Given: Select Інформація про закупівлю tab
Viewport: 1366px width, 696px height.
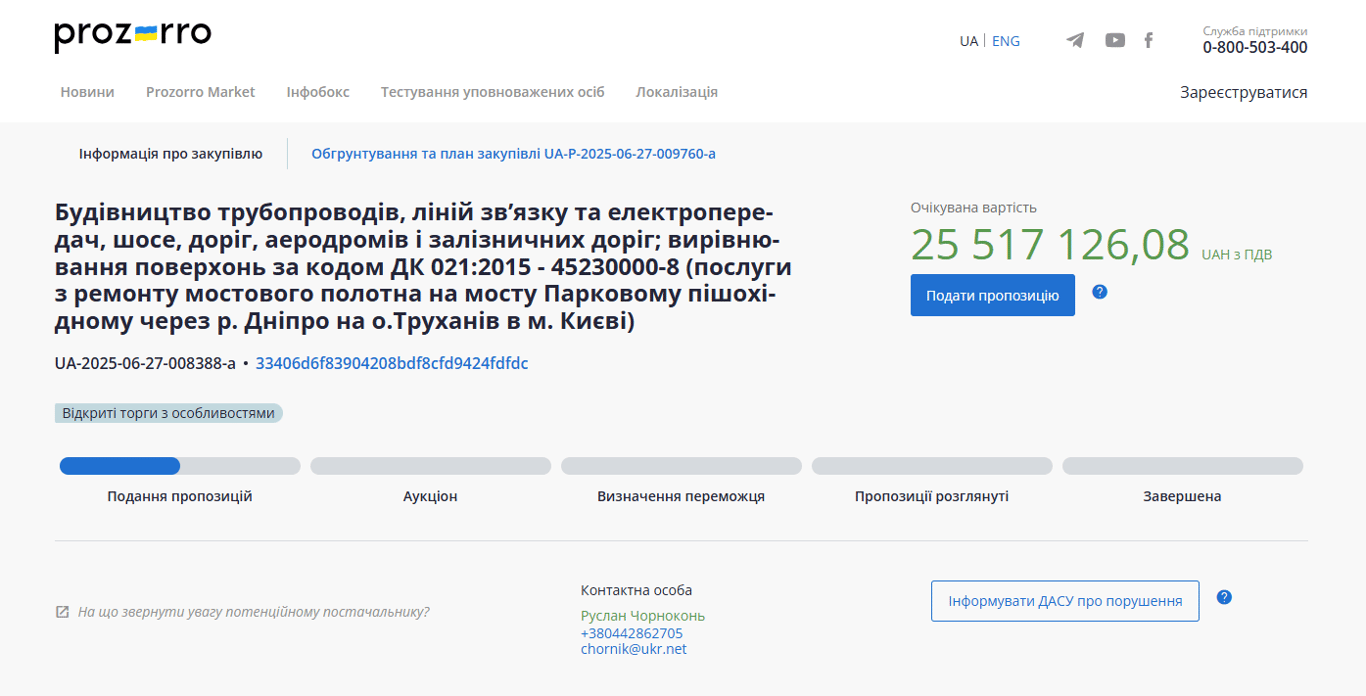Looking at the screenshot, I should pyautogui.click(x=170, y=154).
